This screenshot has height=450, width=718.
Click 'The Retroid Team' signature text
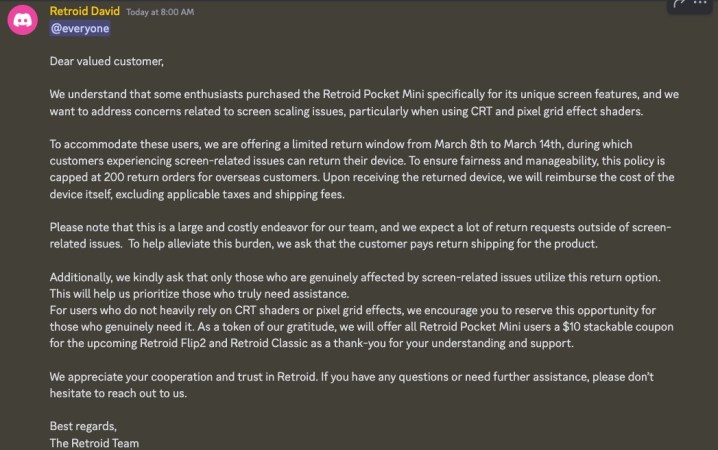coord(95,442)
